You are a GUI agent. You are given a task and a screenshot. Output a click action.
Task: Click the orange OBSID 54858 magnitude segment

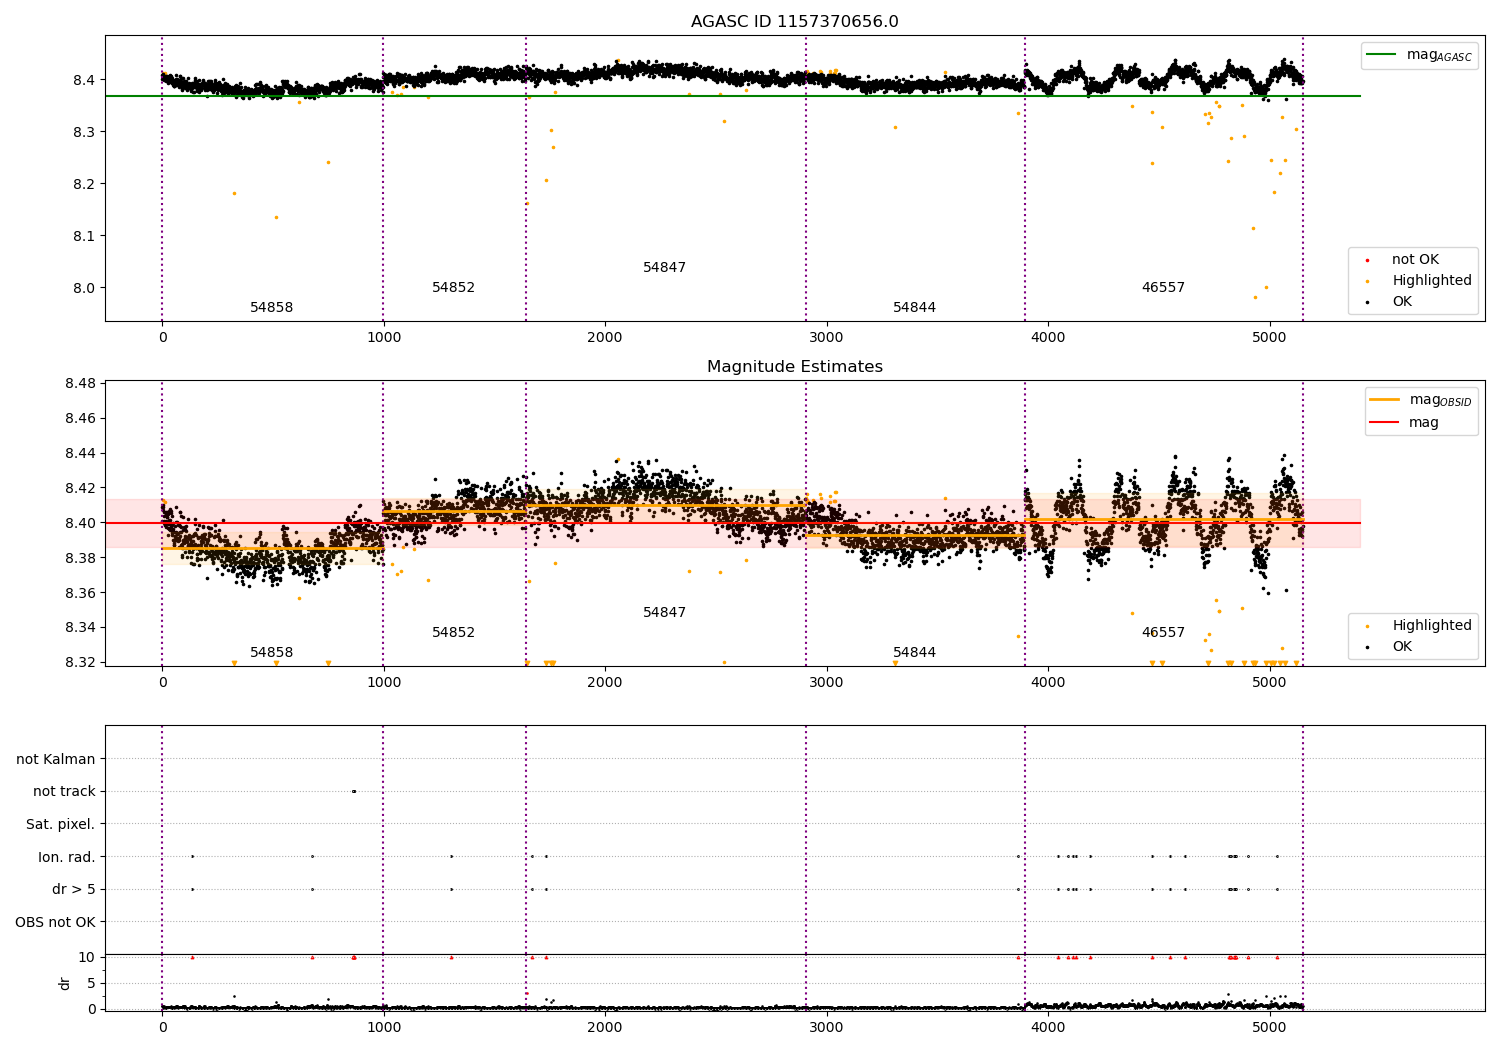coord(272,548)
